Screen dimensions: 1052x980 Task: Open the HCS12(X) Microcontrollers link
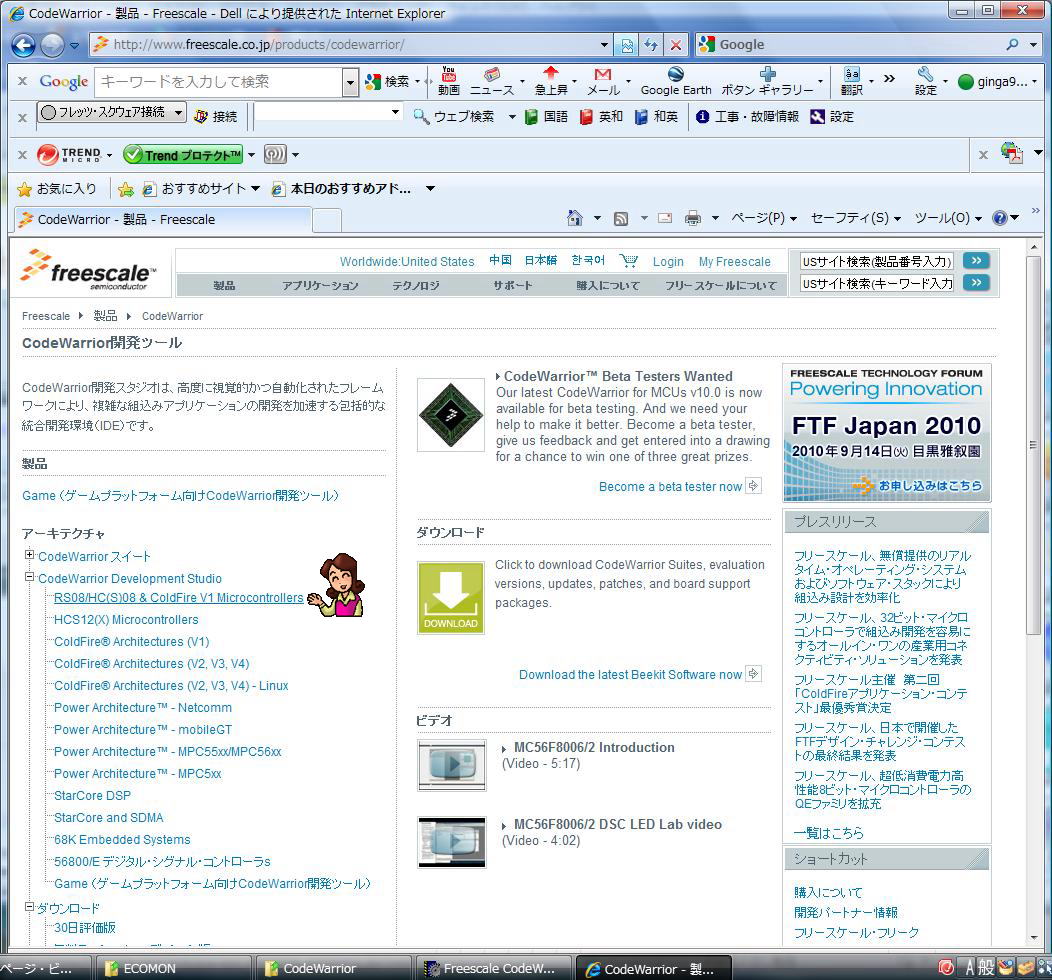point(126,620)
